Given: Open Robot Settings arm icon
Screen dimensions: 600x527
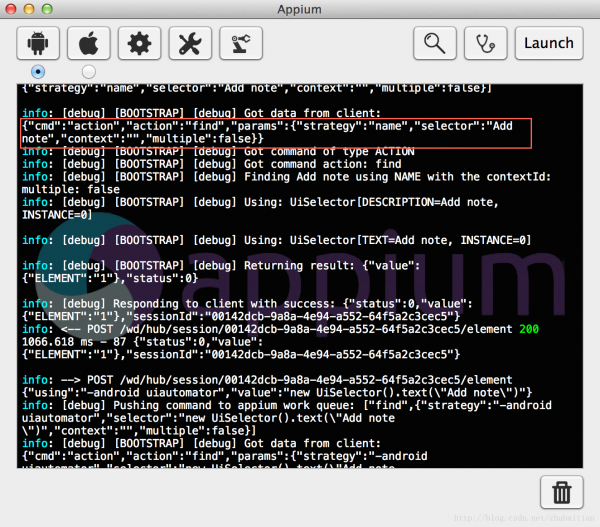Looking at the screenshot, I should [241, 43].
